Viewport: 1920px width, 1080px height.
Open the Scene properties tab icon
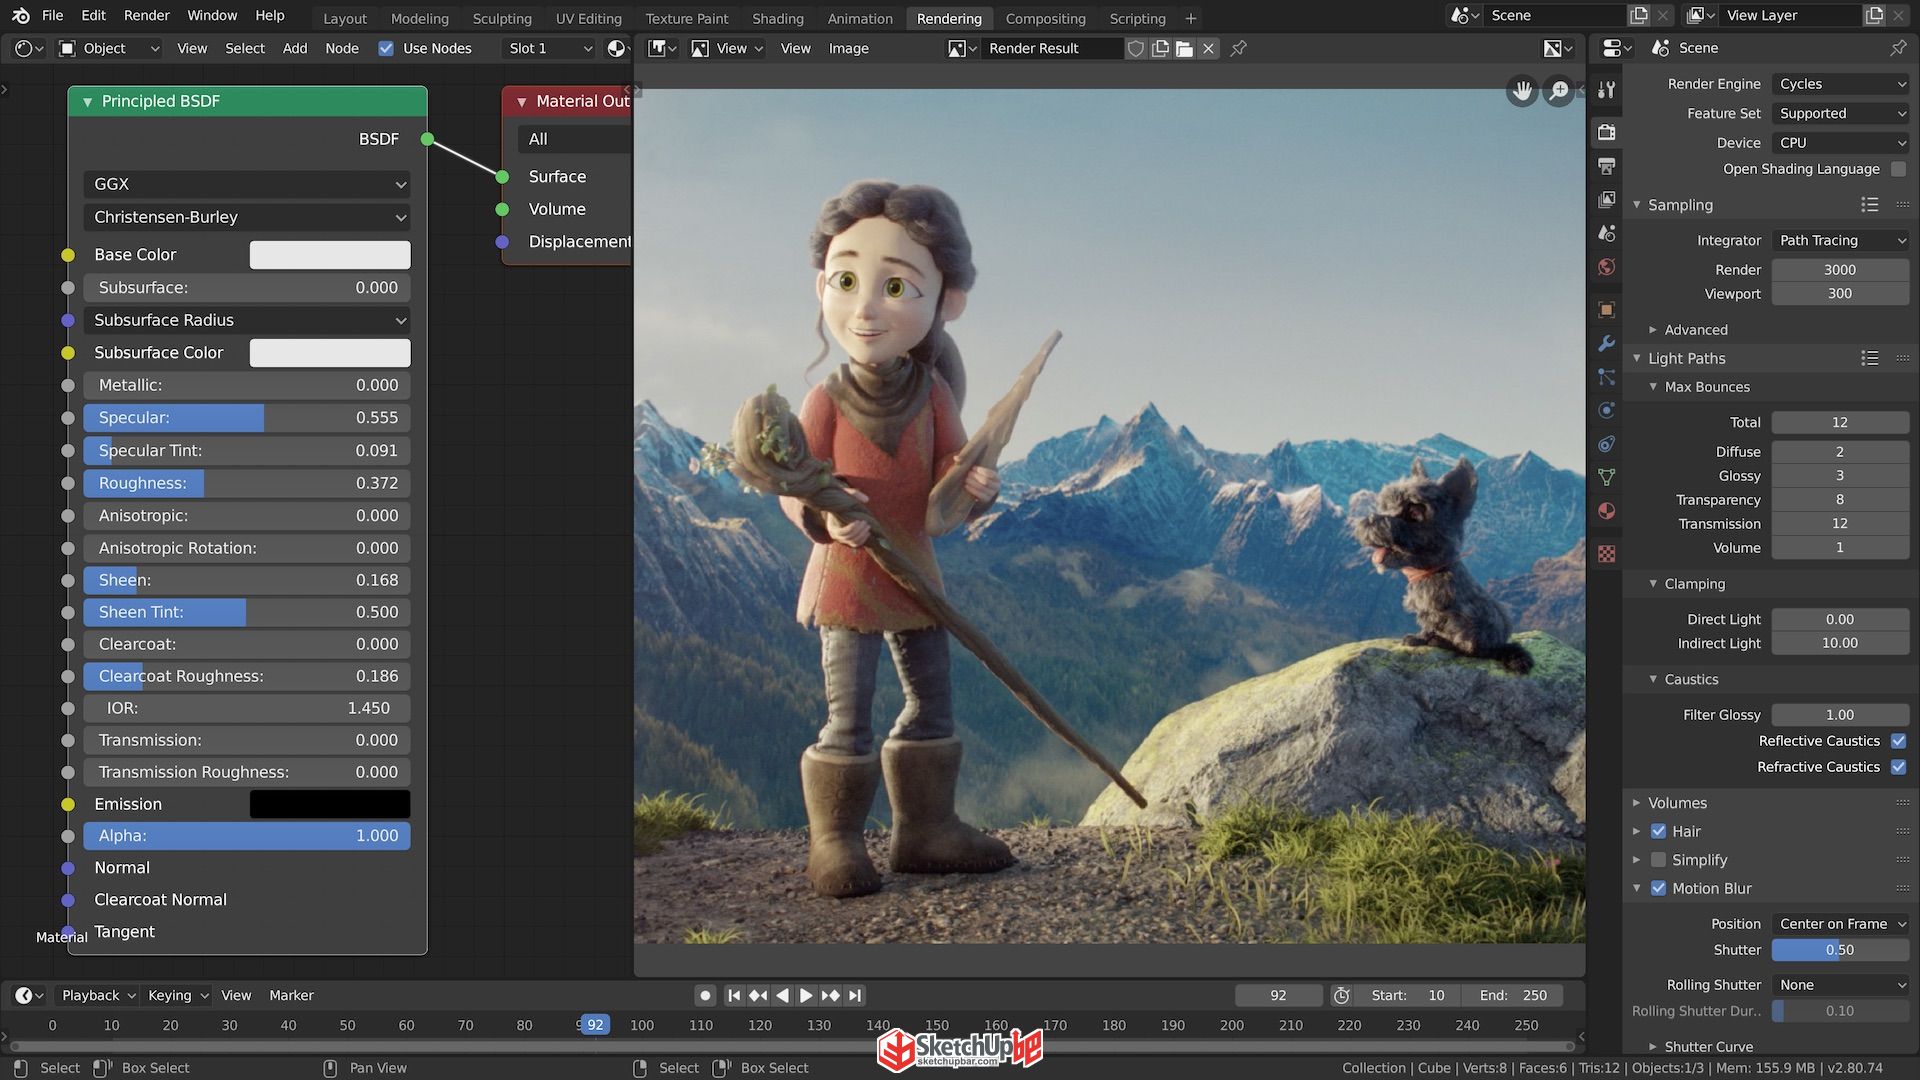[x=1606, y=233]
